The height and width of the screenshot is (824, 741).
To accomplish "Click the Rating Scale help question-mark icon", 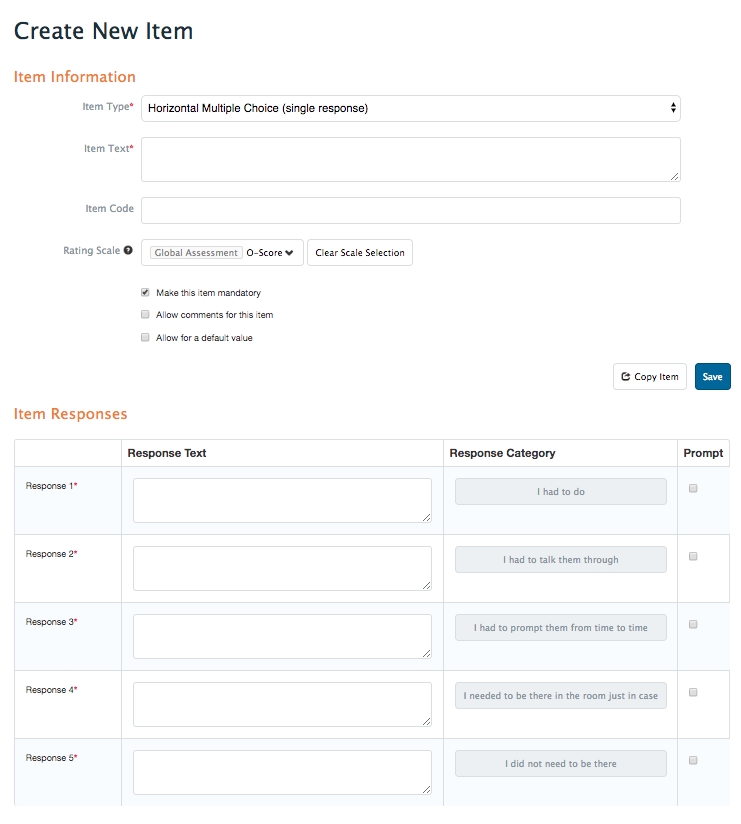I will (128, 251).
